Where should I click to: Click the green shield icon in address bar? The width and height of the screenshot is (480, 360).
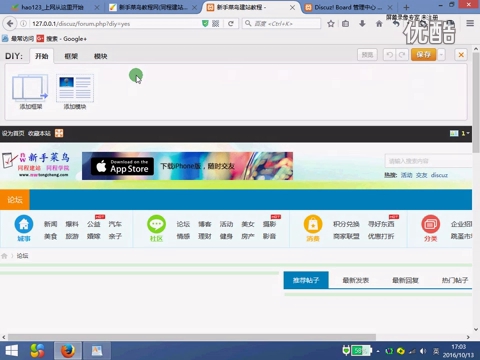tap(205, 24)
